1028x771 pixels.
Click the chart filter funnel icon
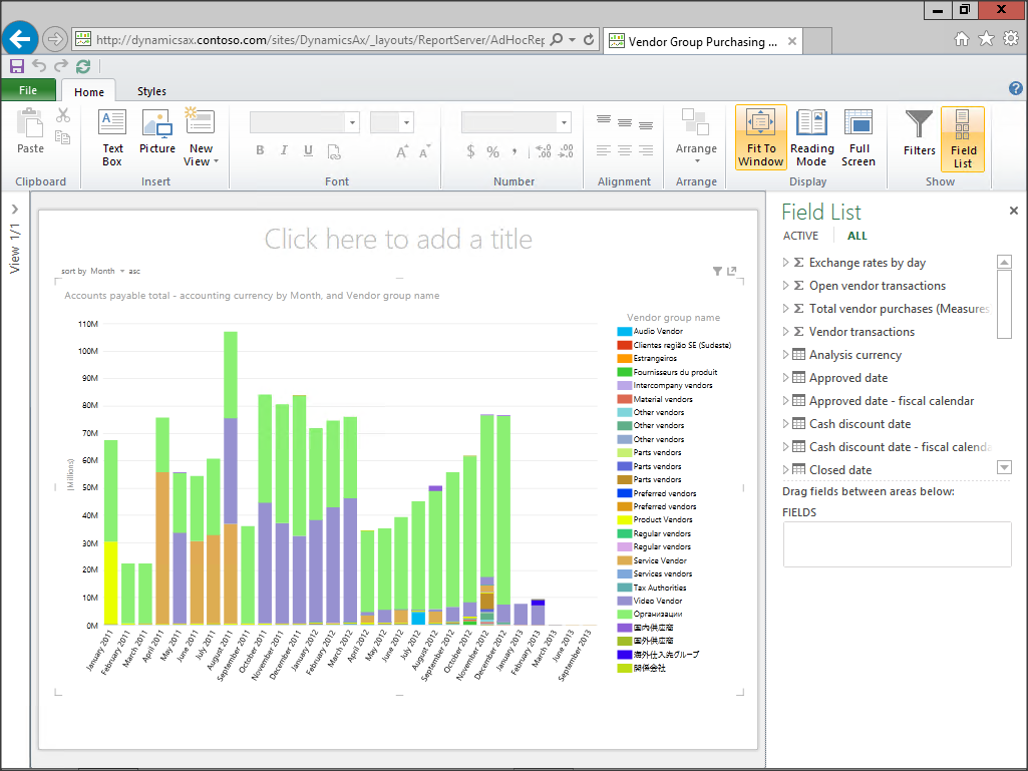717,271
